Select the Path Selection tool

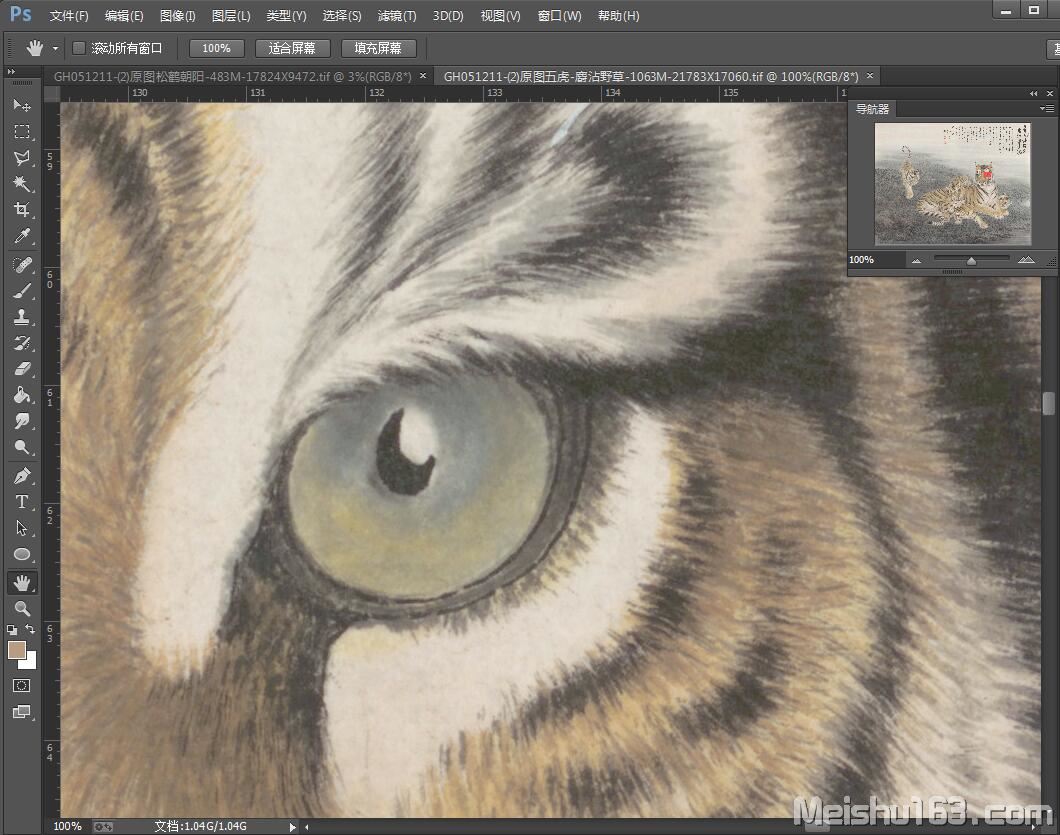[x=22, y=528]
